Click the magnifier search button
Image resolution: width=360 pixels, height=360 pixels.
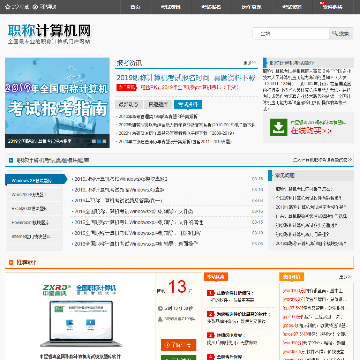click(x=341, y=34)
